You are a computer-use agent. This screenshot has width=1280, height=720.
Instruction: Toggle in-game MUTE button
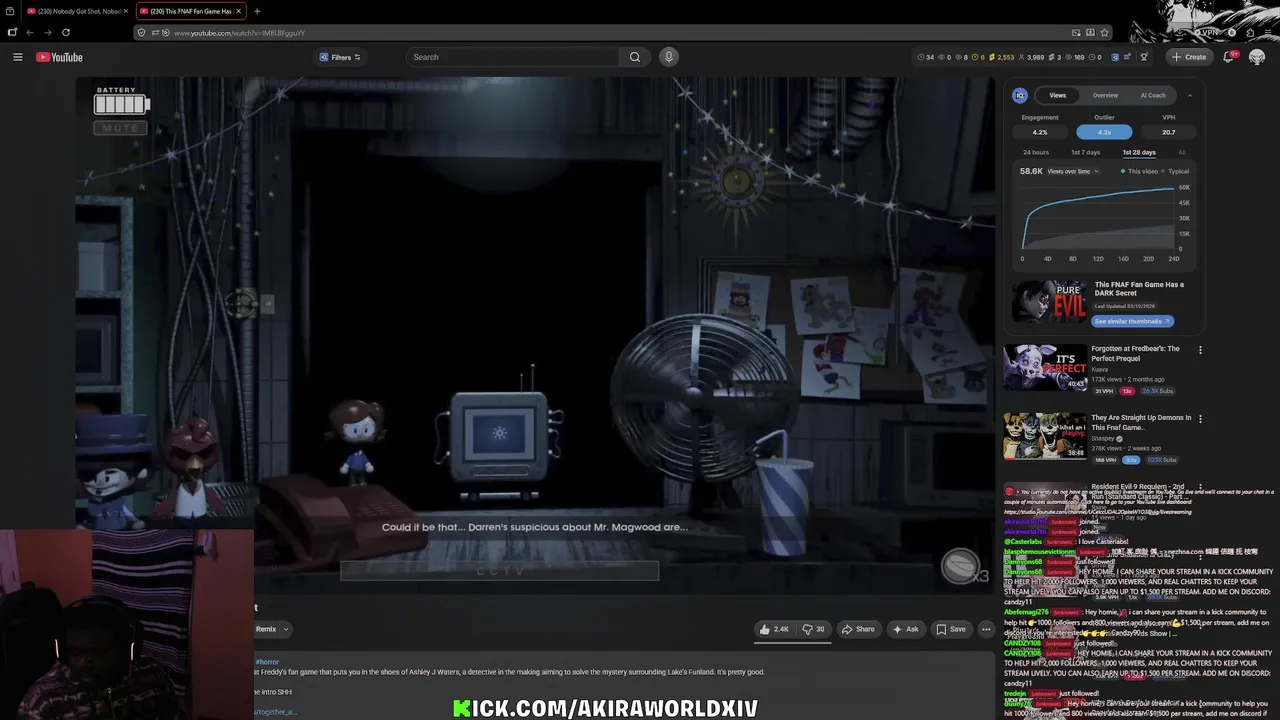click(121, 128)
